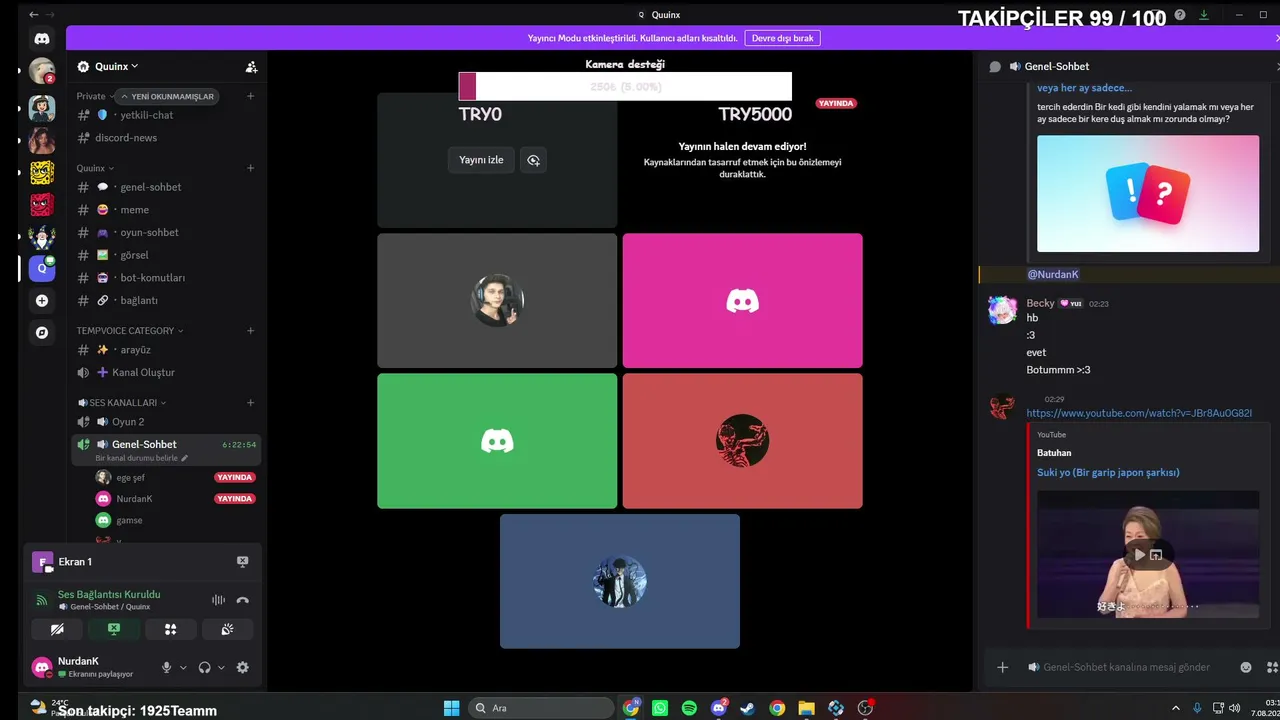Screen dimensions: 1280x720
Task: Open the Discord help question mark icon
Action: click(1180, 15)
